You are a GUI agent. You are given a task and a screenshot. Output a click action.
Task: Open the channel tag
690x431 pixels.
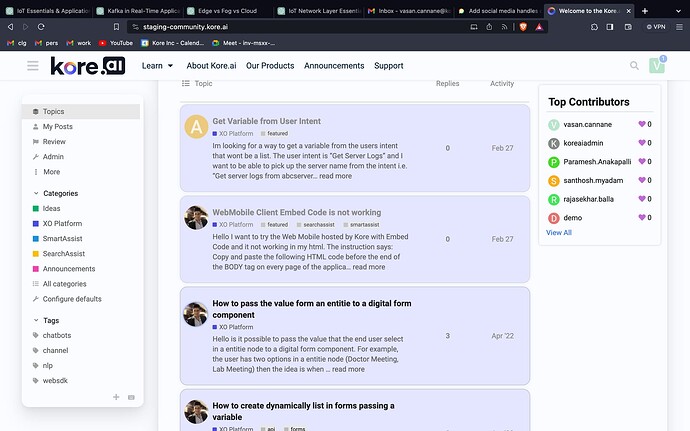[x=55, y=350]
